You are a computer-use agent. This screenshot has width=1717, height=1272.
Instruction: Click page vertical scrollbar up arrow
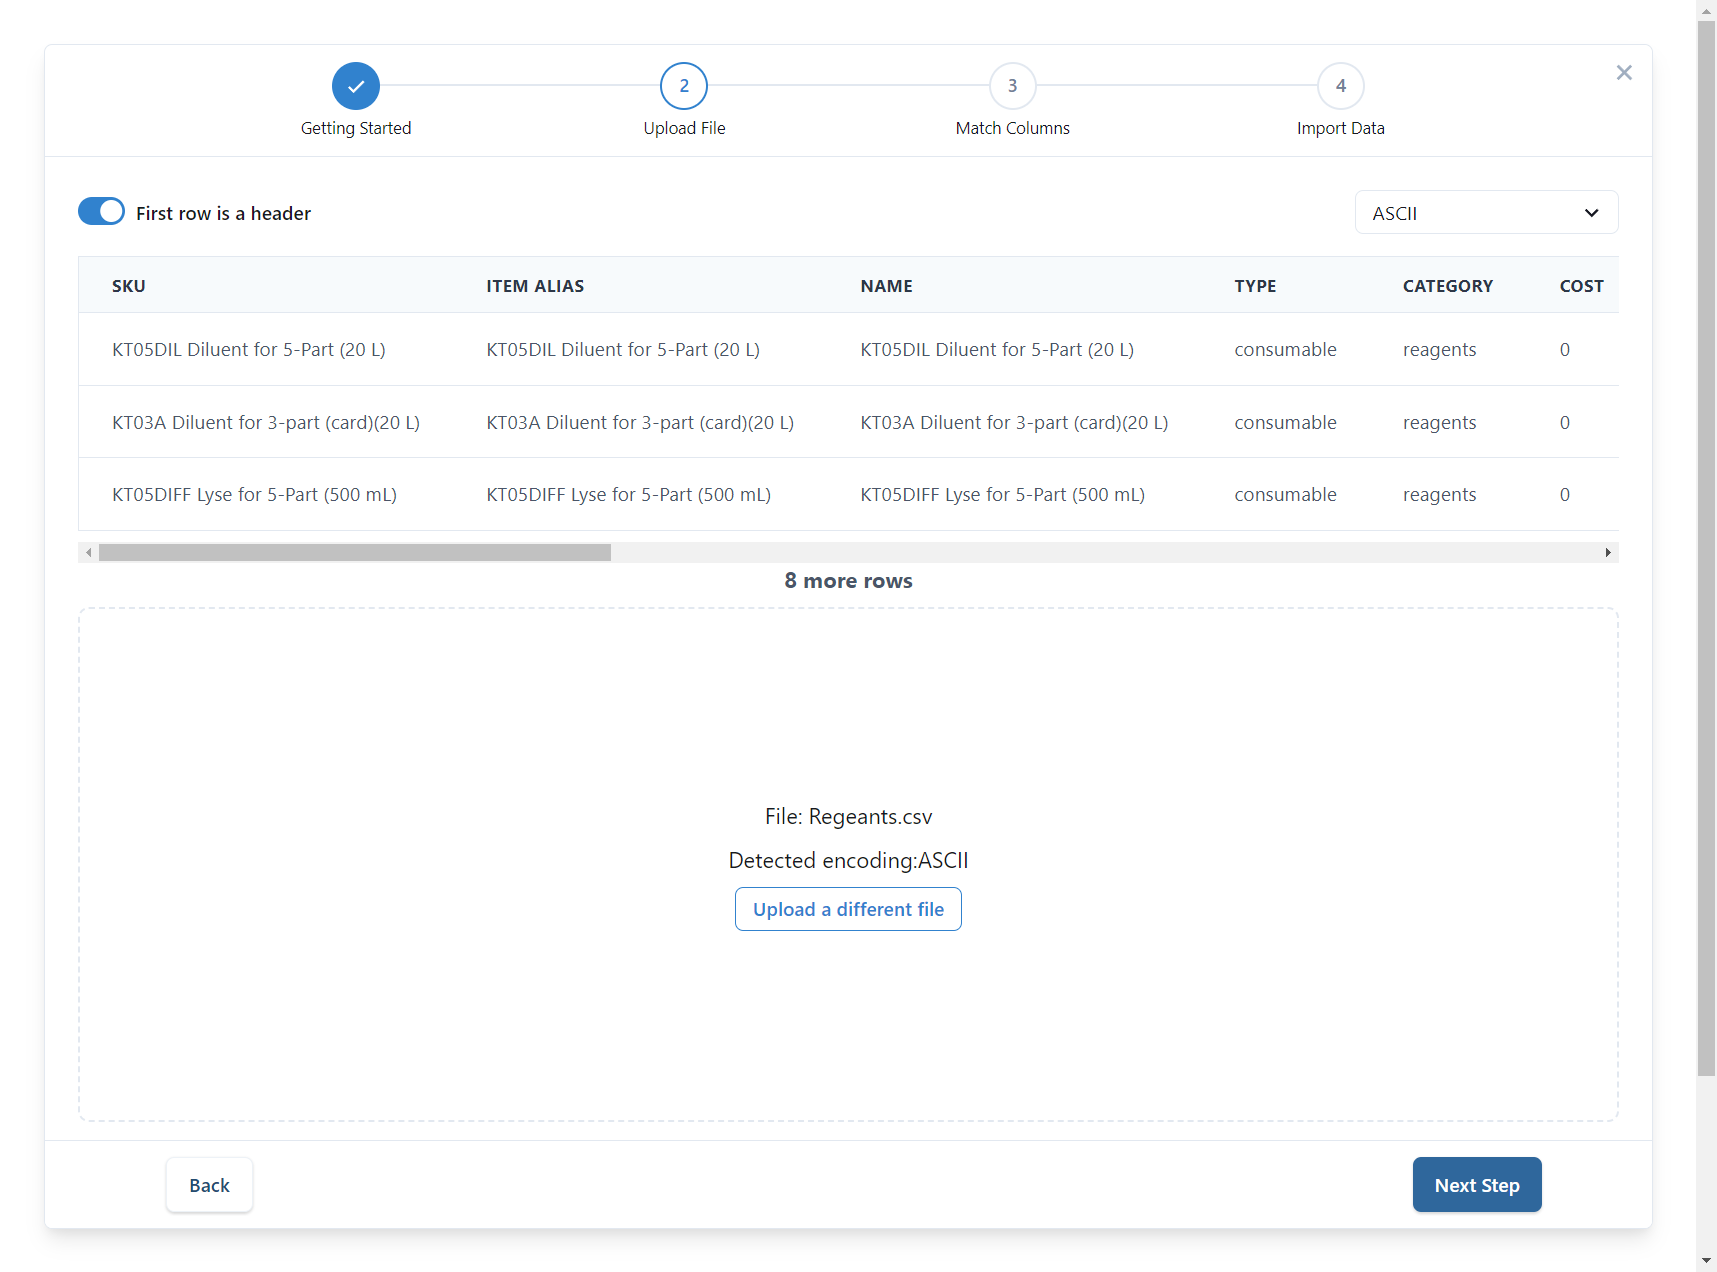[1706, 10]
